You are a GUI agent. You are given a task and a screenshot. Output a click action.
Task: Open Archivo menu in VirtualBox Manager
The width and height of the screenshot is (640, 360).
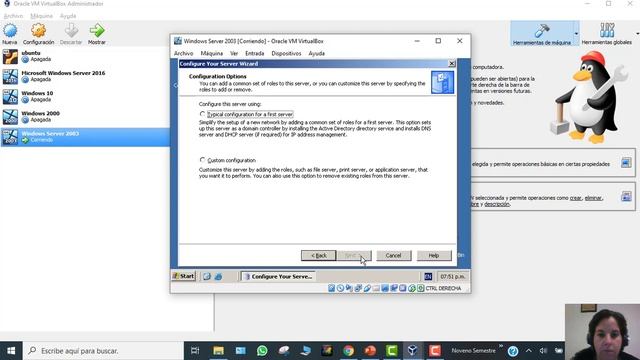13,16
